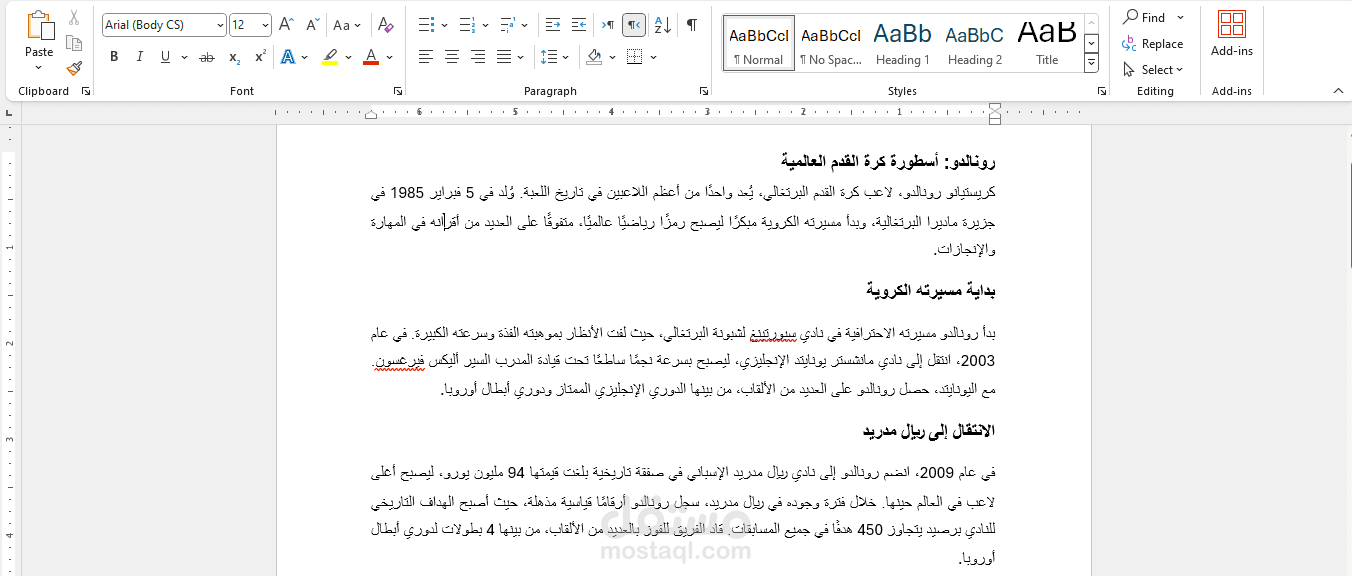Apply yellow text highlight color

329,57
